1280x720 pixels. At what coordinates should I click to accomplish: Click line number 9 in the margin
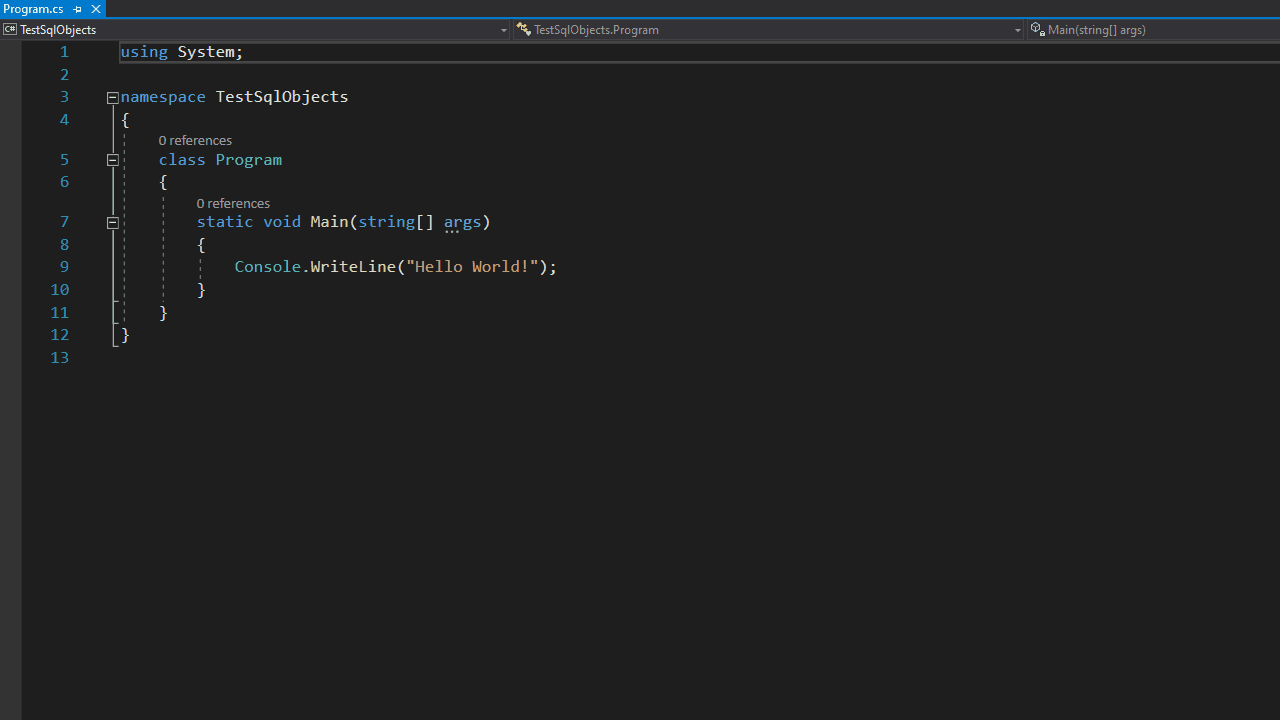pyautogui.click(x=64, y=267)
